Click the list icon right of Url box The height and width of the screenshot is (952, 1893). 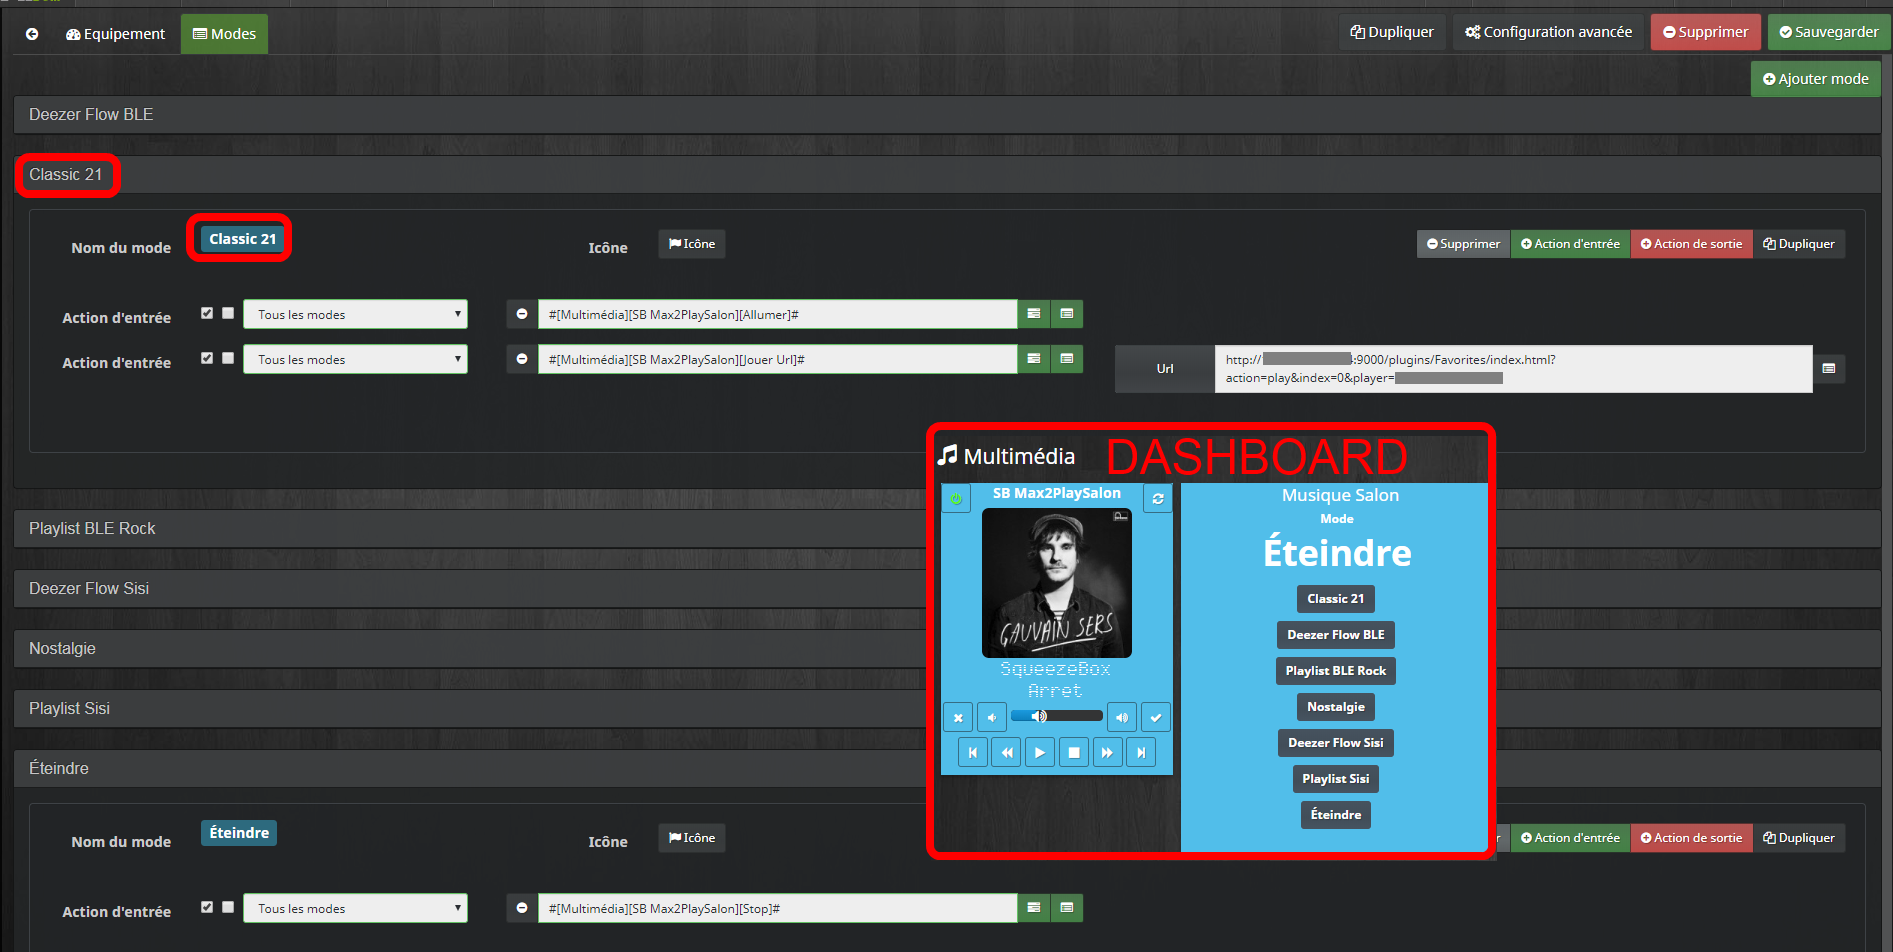pyautogui.click(x=1829, y=369)
